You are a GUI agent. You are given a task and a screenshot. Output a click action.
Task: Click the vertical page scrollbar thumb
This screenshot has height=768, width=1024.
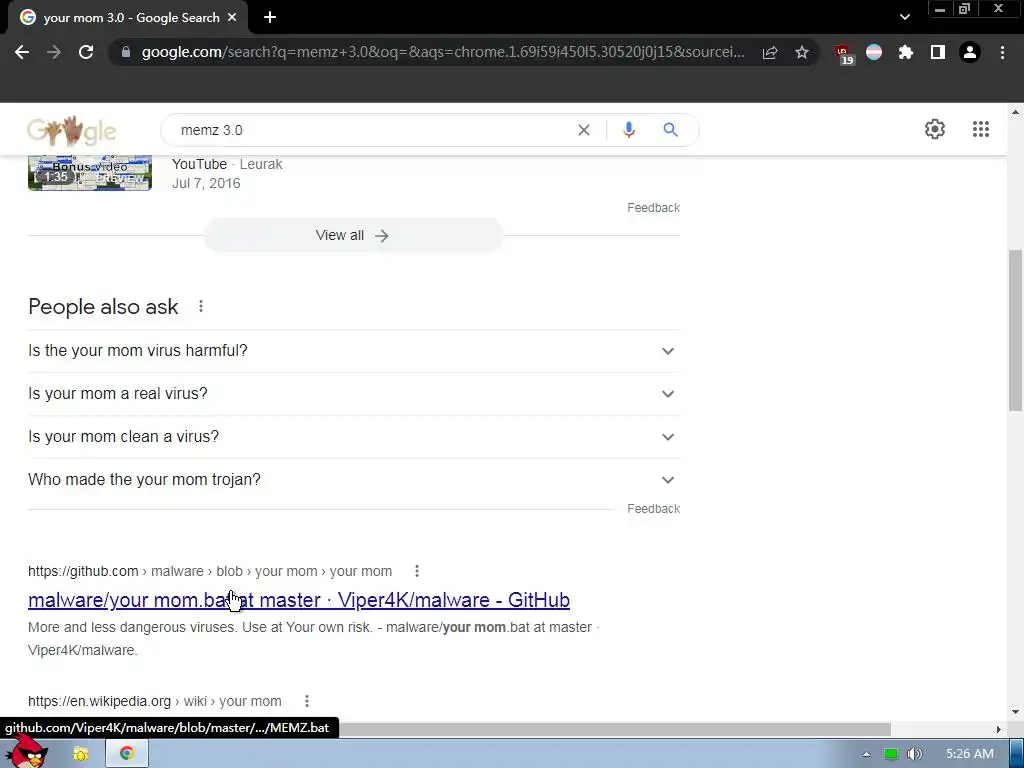pos(1014,330)
